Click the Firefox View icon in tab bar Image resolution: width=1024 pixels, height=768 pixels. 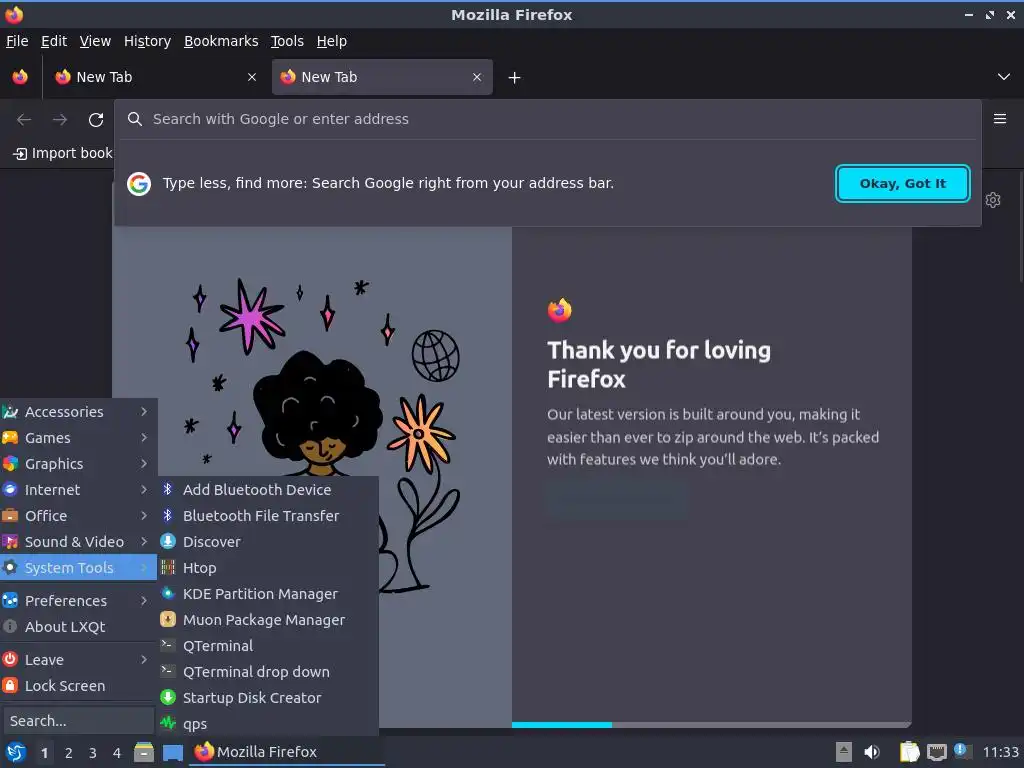[x=20, y=77]
